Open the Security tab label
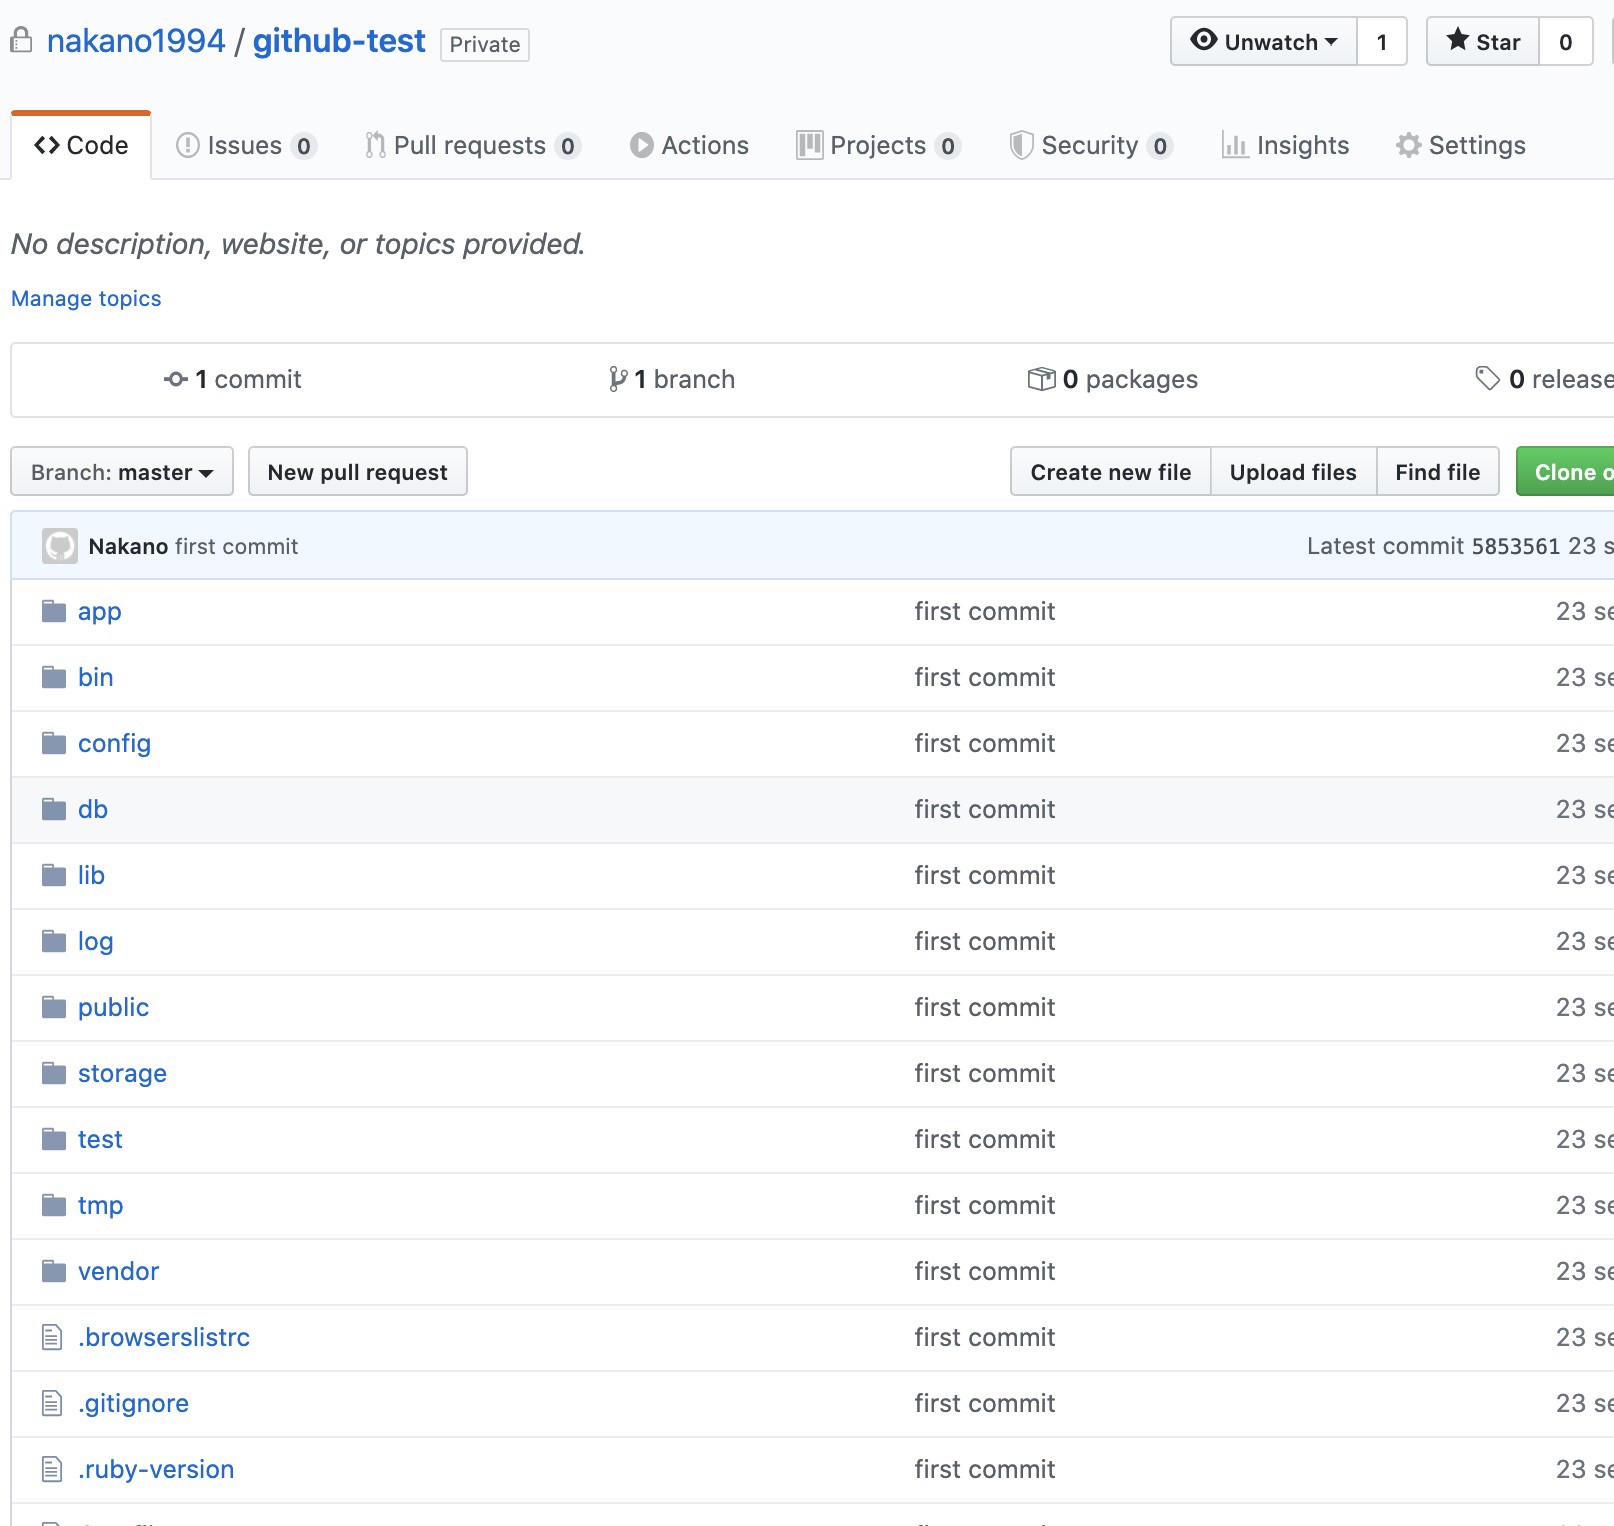1614x1526 pixels. (1090, 145)
